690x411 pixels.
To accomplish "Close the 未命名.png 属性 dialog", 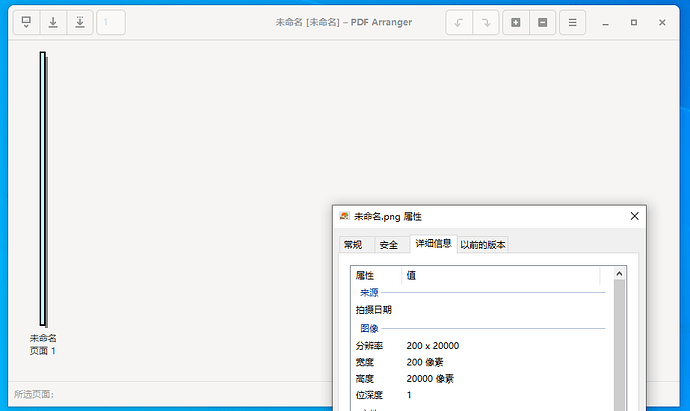I will tap(634, 216).
